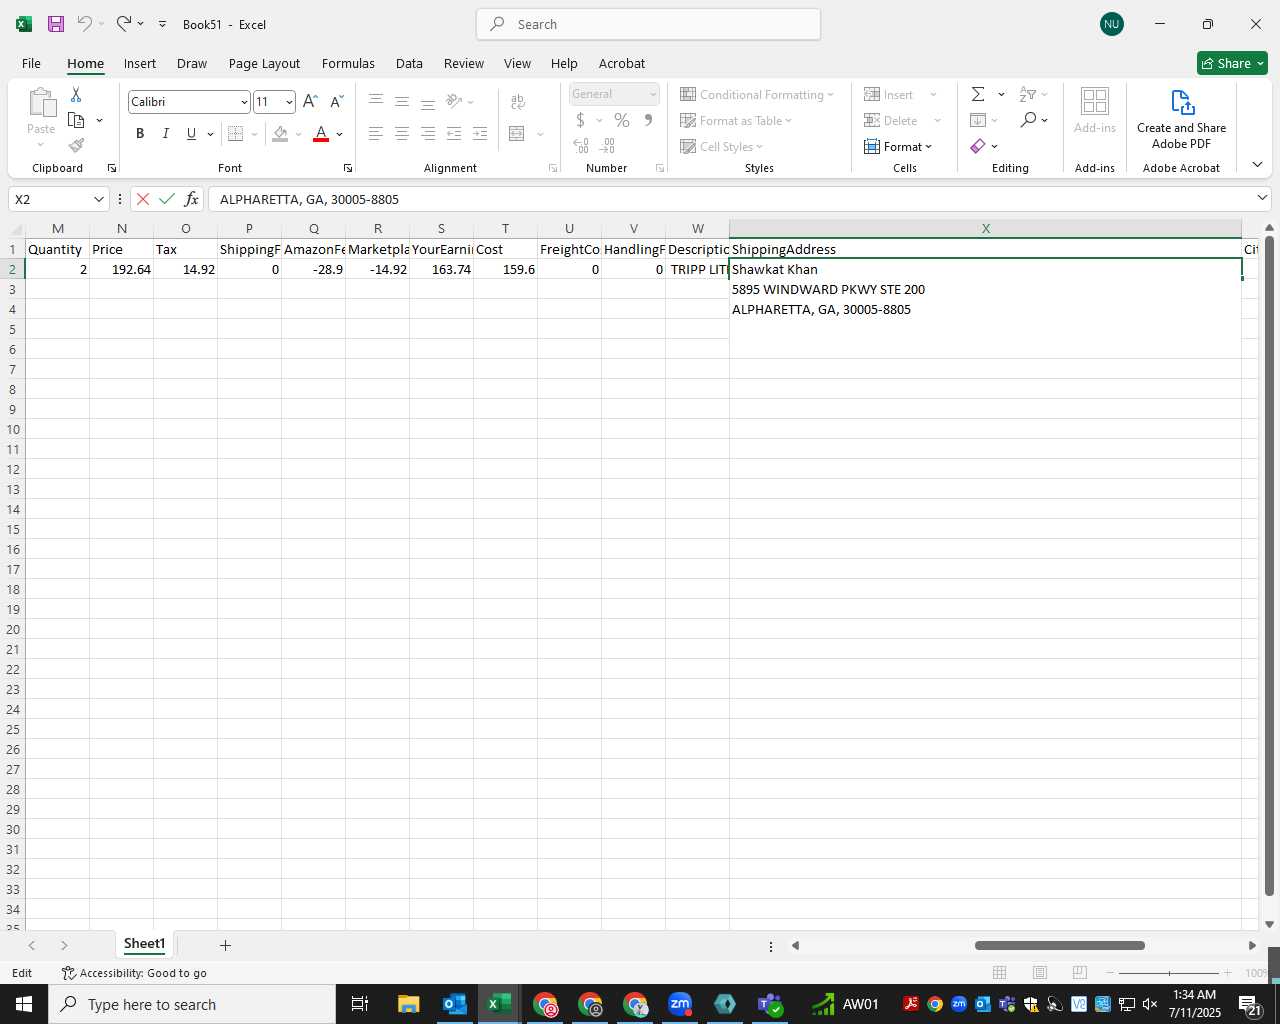
Task: Open Sort & Filter icon
Action: (x=1028, y=94)
